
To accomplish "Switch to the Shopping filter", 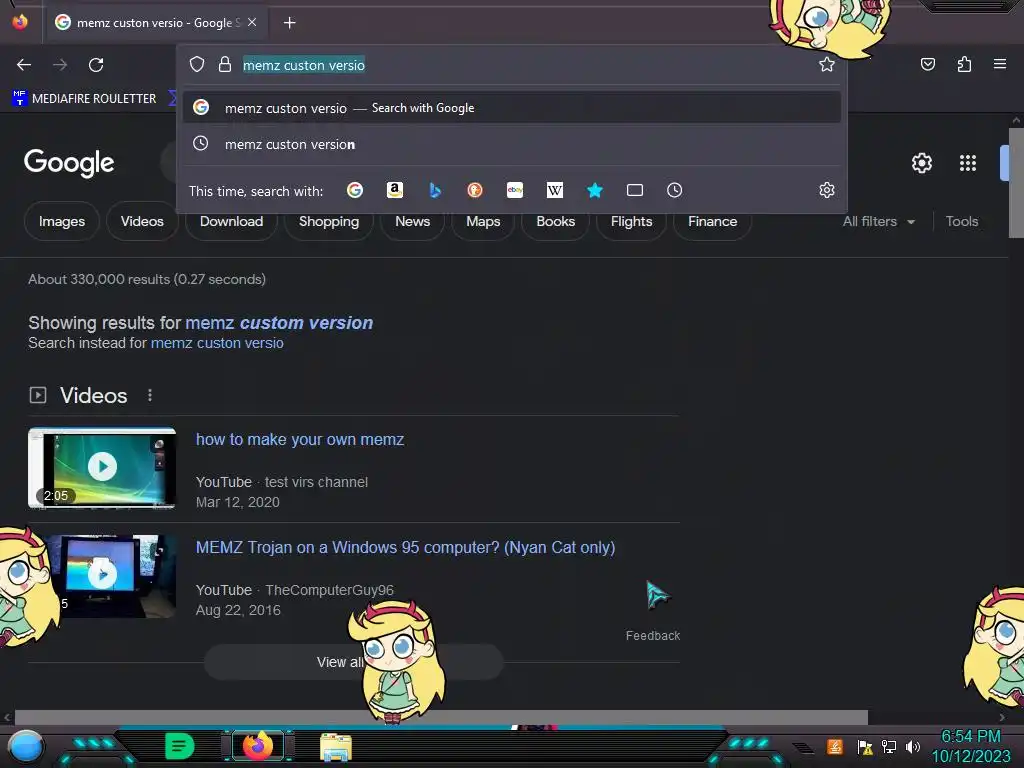I will tap(328, 221).
